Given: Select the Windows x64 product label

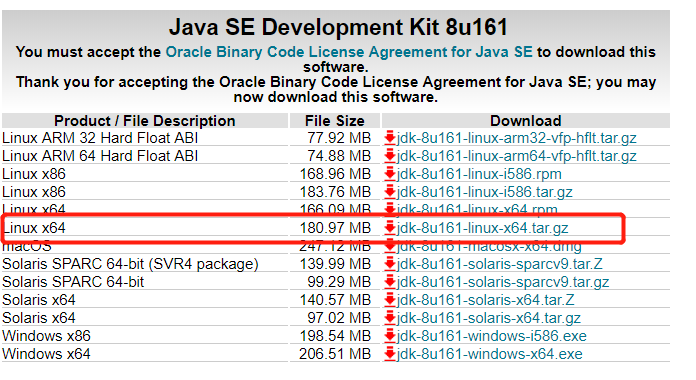Looking at the screenshot, I should tap(46, 354).
